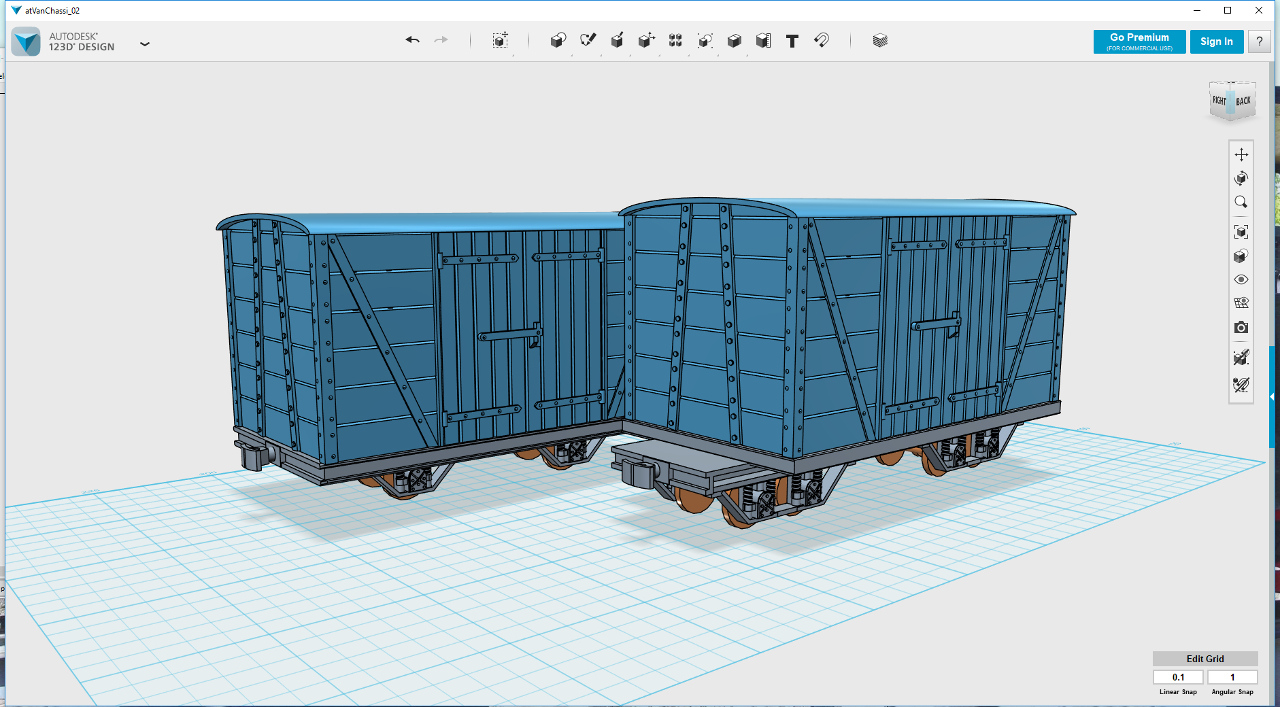Screen dimensions: 1280x707
Task: Select the Pan navigation tool
Action: tap(1241, 154)
